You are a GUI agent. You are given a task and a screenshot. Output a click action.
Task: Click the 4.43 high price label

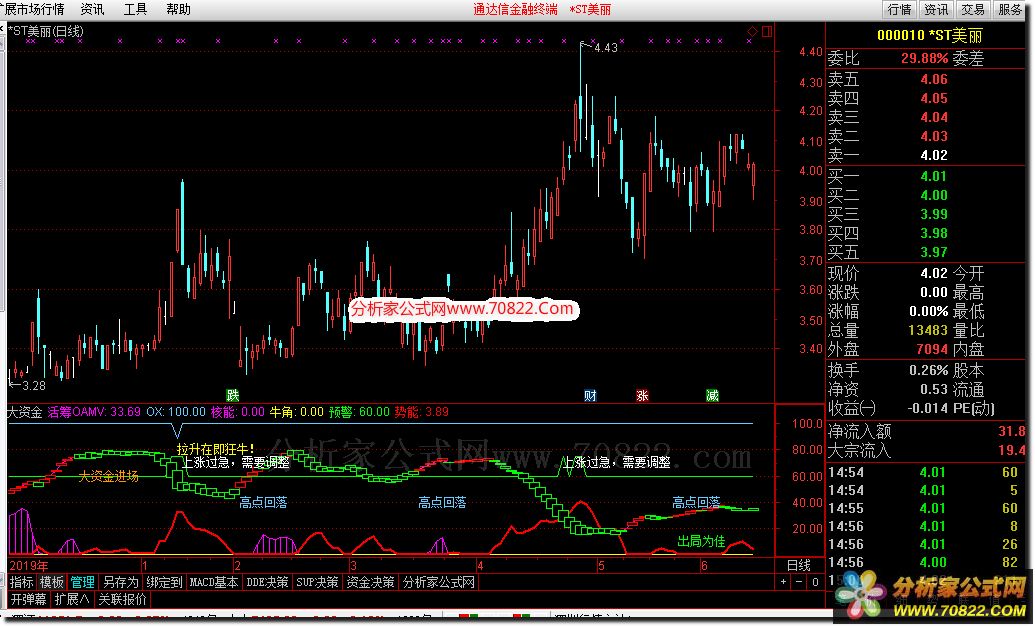click(x=605, y=48)
